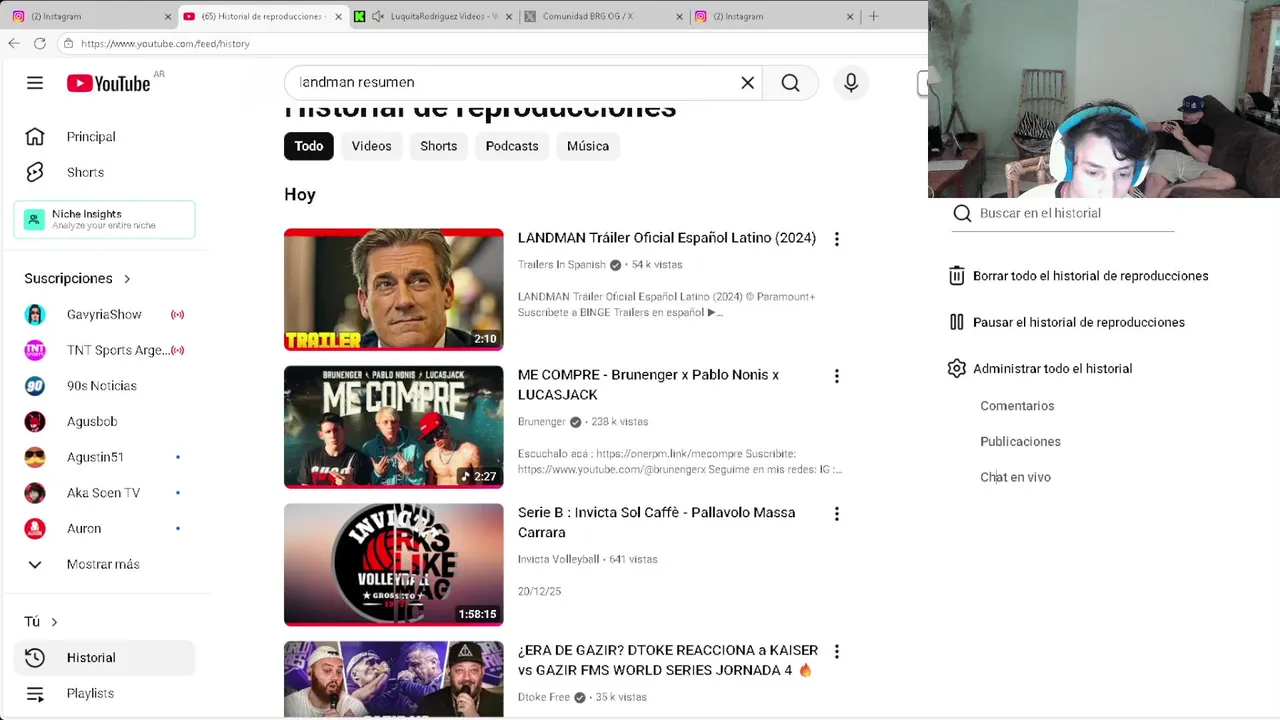Viewport: 1280px width, 720px height.
Task: Click GavyriaShow channel avatar
Action: (x=35, y=314)
